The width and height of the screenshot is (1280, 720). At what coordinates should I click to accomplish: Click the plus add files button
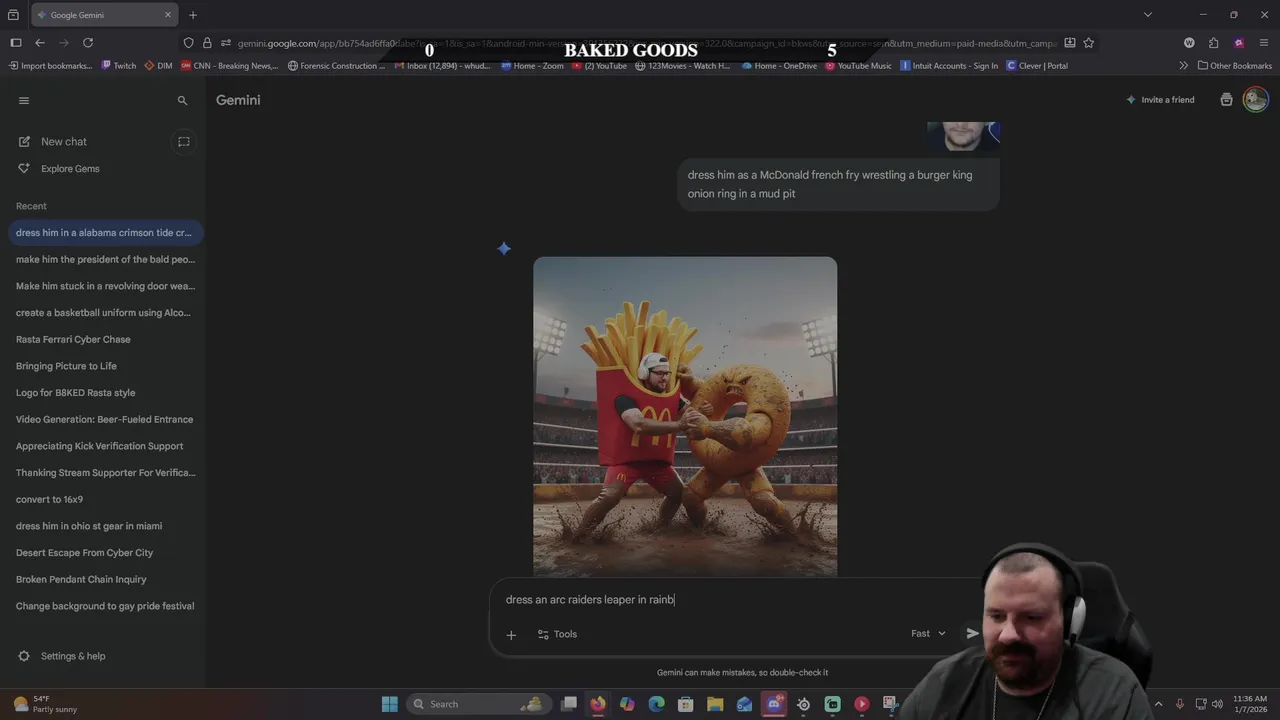[511, 634]
